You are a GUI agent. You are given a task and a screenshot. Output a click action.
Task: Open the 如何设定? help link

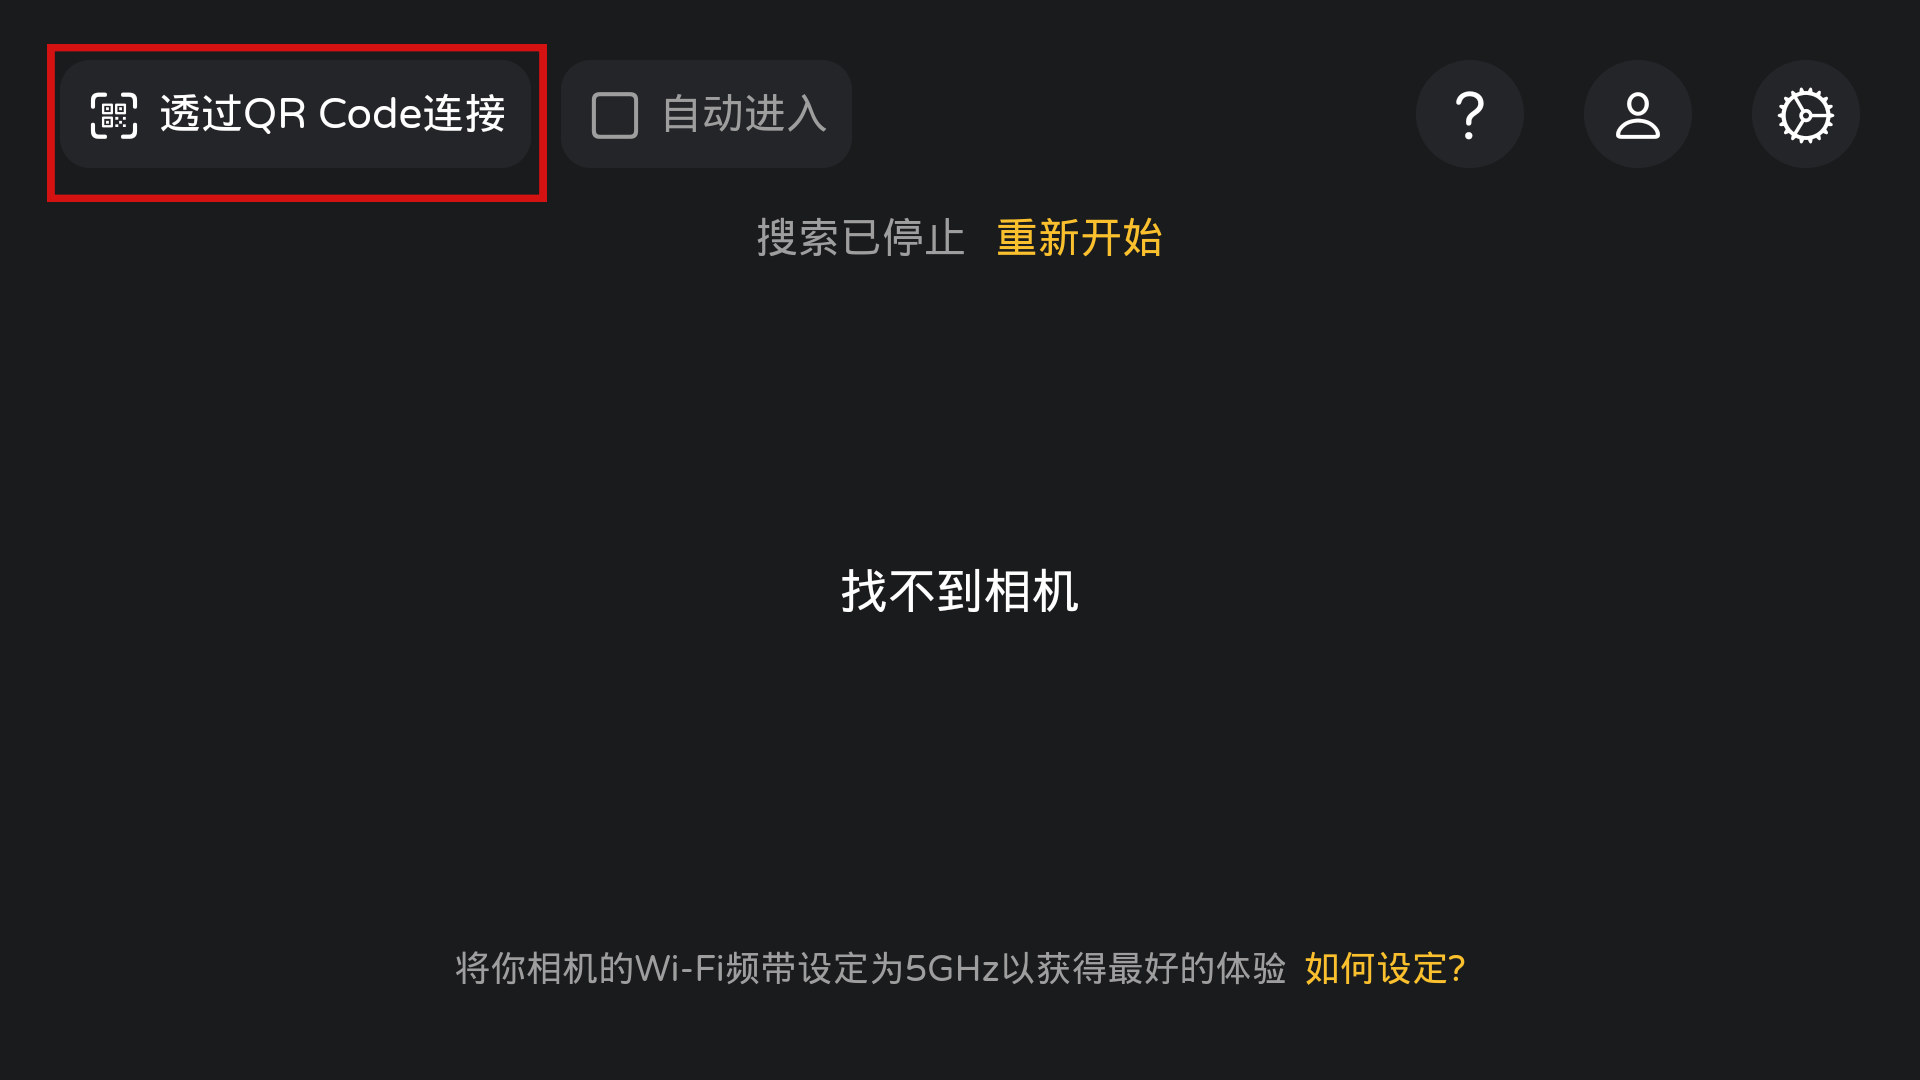(x=1385, y=968)
